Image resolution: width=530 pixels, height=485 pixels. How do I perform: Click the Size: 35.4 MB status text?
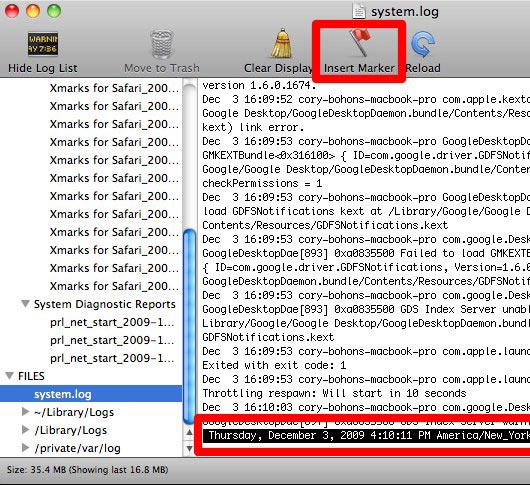pos(88,469)
